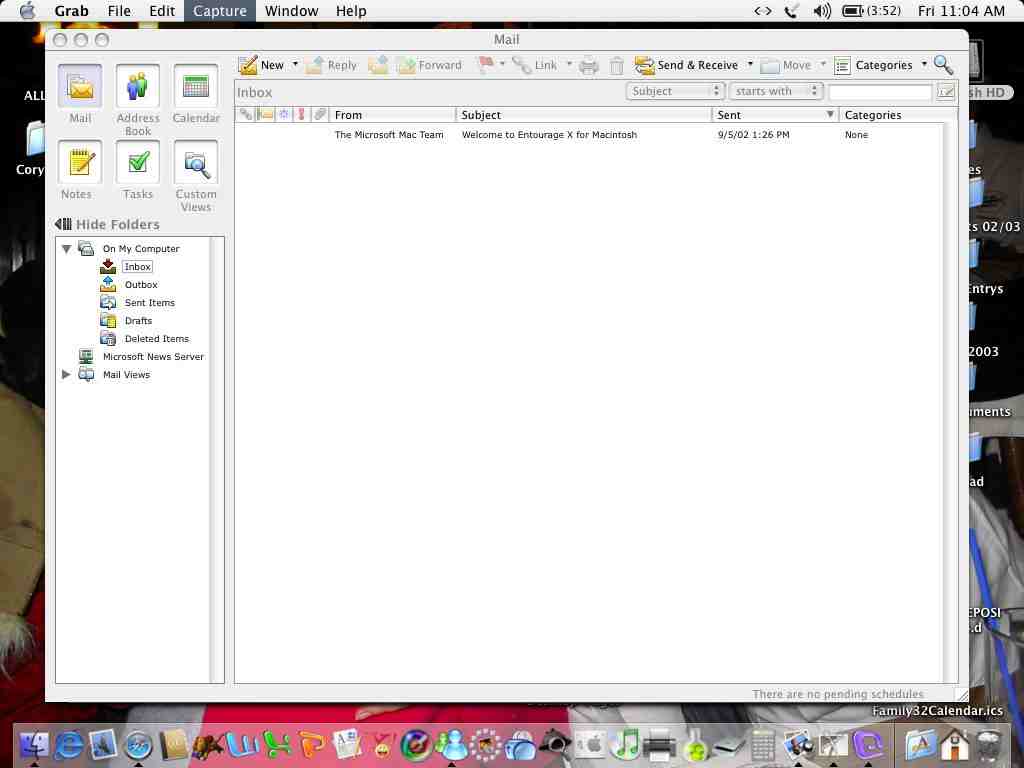
Task: Click the Link toolbar button
Action: click(x=535, y=65)
